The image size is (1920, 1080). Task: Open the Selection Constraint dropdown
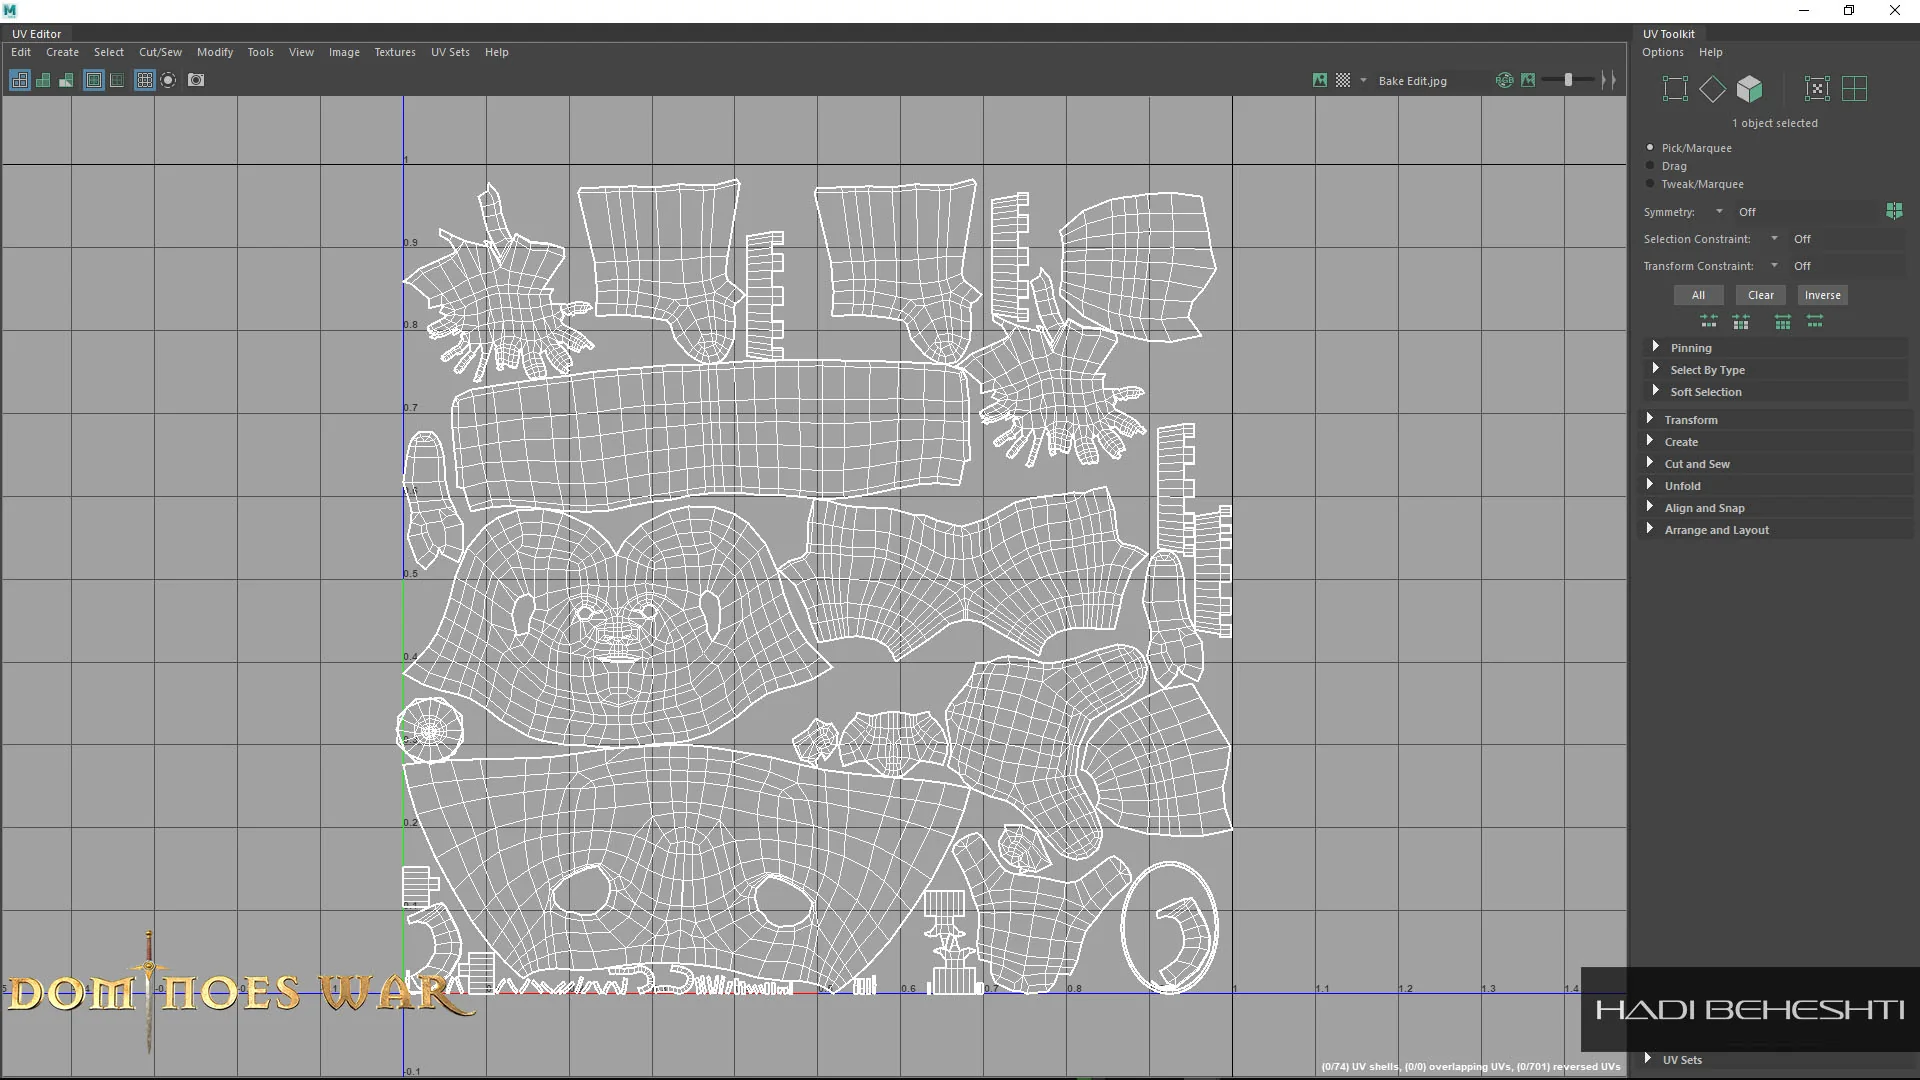tap(1774, 239)
